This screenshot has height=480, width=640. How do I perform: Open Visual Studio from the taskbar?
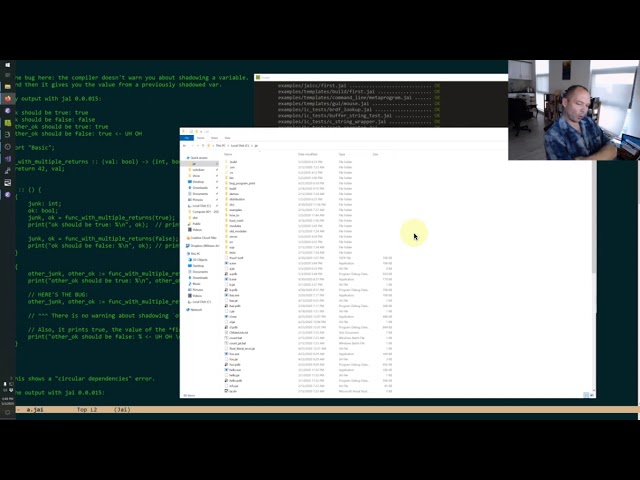point(7,159)
